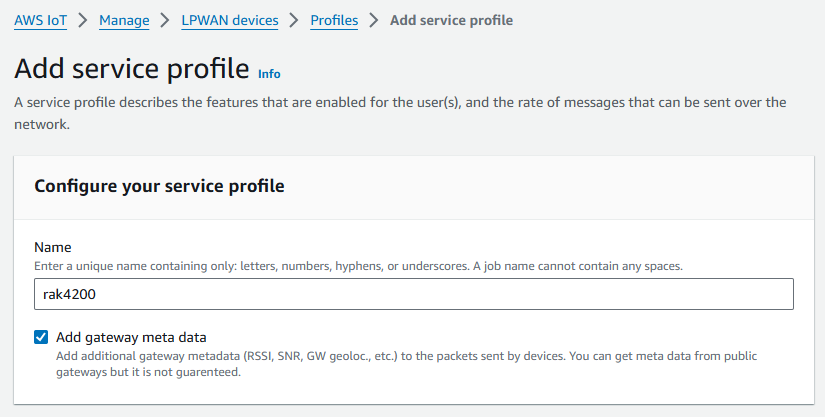825x417 pixels.
Task: Go to the Manage breadcrumb
Action: pos(124,21)
